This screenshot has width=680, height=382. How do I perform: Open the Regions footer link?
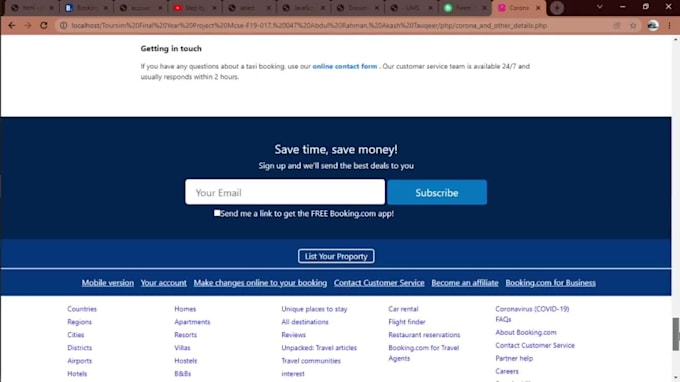pos(79,322)
